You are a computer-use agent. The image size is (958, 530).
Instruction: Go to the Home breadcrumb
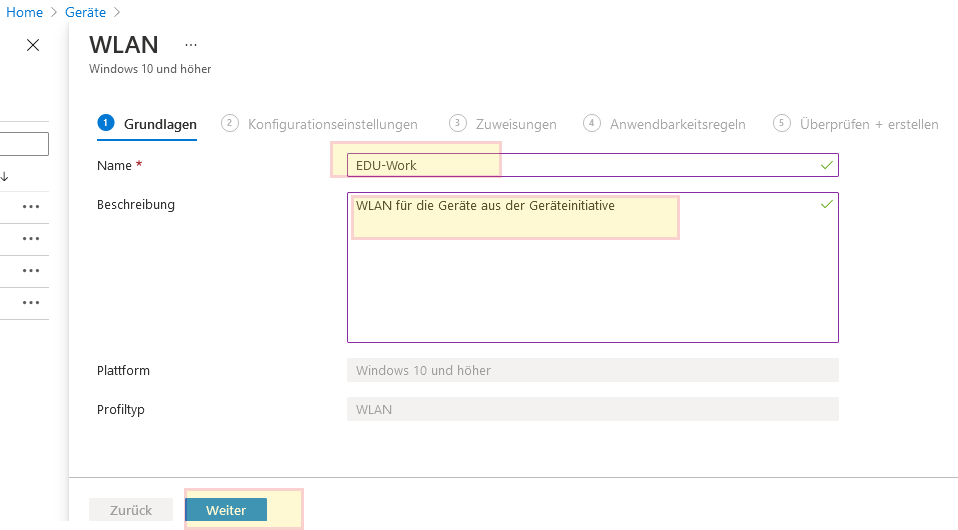(x=25, y=12)
